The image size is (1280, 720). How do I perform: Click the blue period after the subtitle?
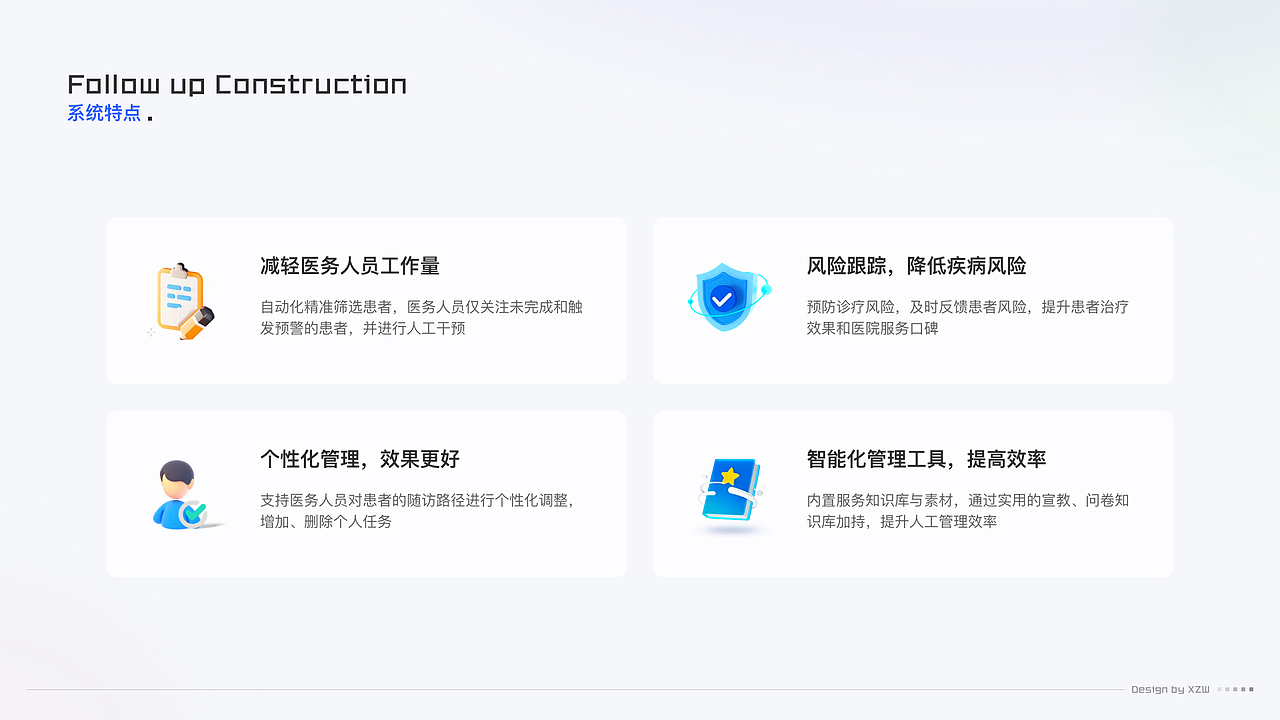[150, 116]
